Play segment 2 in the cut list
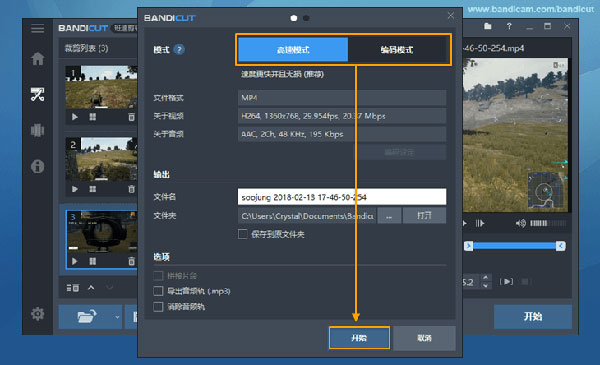 point(75,189)
